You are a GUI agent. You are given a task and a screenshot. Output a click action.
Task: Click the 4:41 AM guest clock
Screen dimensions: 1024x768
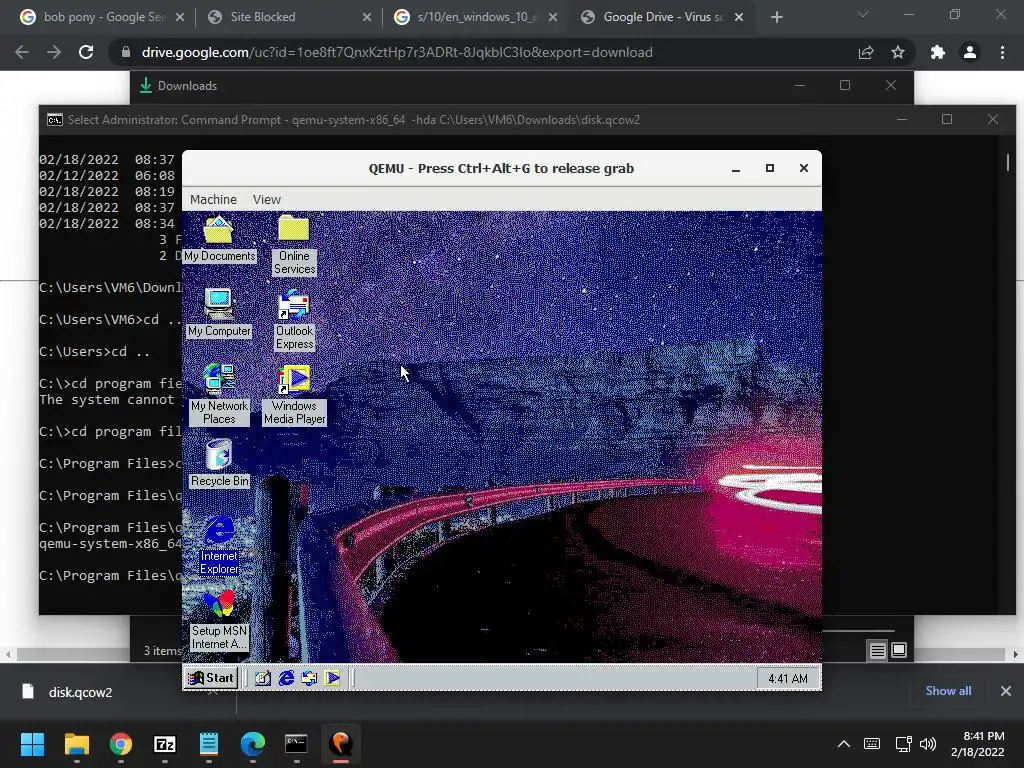point(788,679)
